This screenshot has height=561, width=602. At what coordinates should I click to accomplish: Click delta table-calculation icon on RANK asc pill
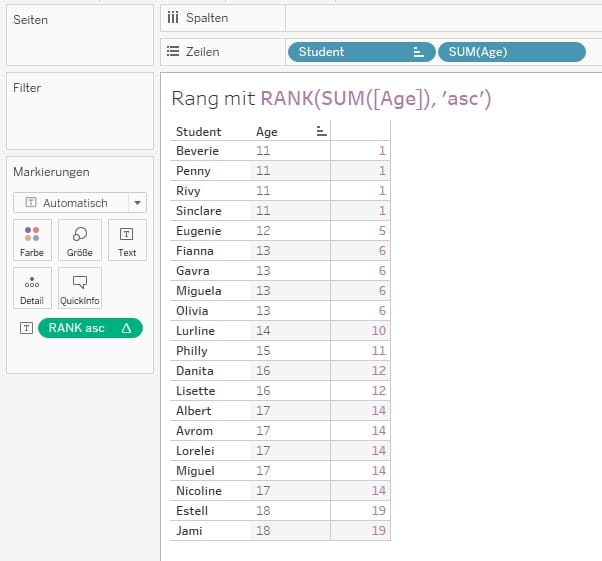click(126, 328)
